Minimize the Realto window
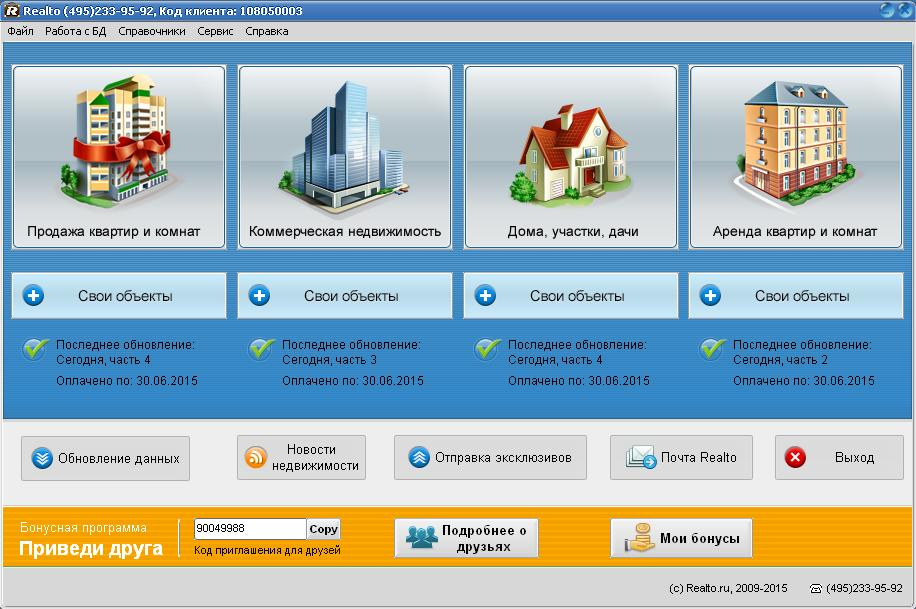 click(x=887, y=10)
